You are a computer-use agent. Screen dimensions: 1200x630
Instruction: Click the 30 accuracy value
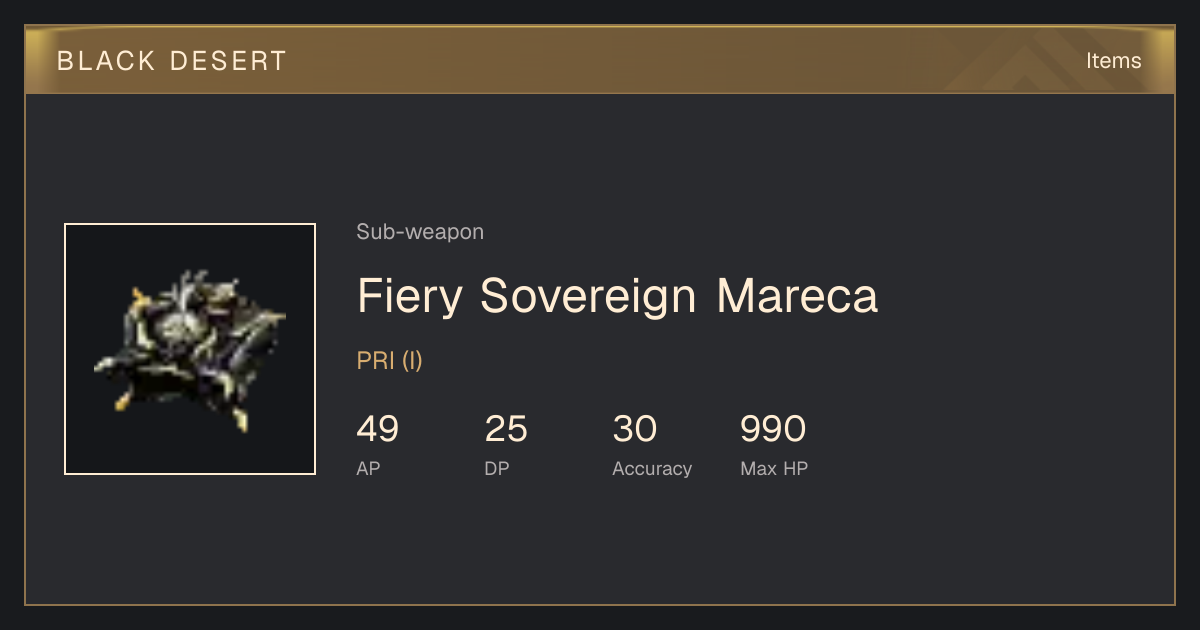[635, 429]
